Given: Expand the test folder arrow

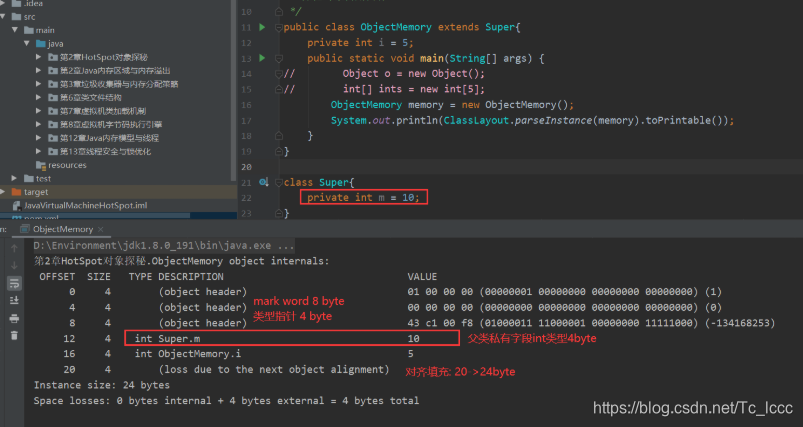Looking at the screenshot, I should pyautogui.click(x=14, y=178).
